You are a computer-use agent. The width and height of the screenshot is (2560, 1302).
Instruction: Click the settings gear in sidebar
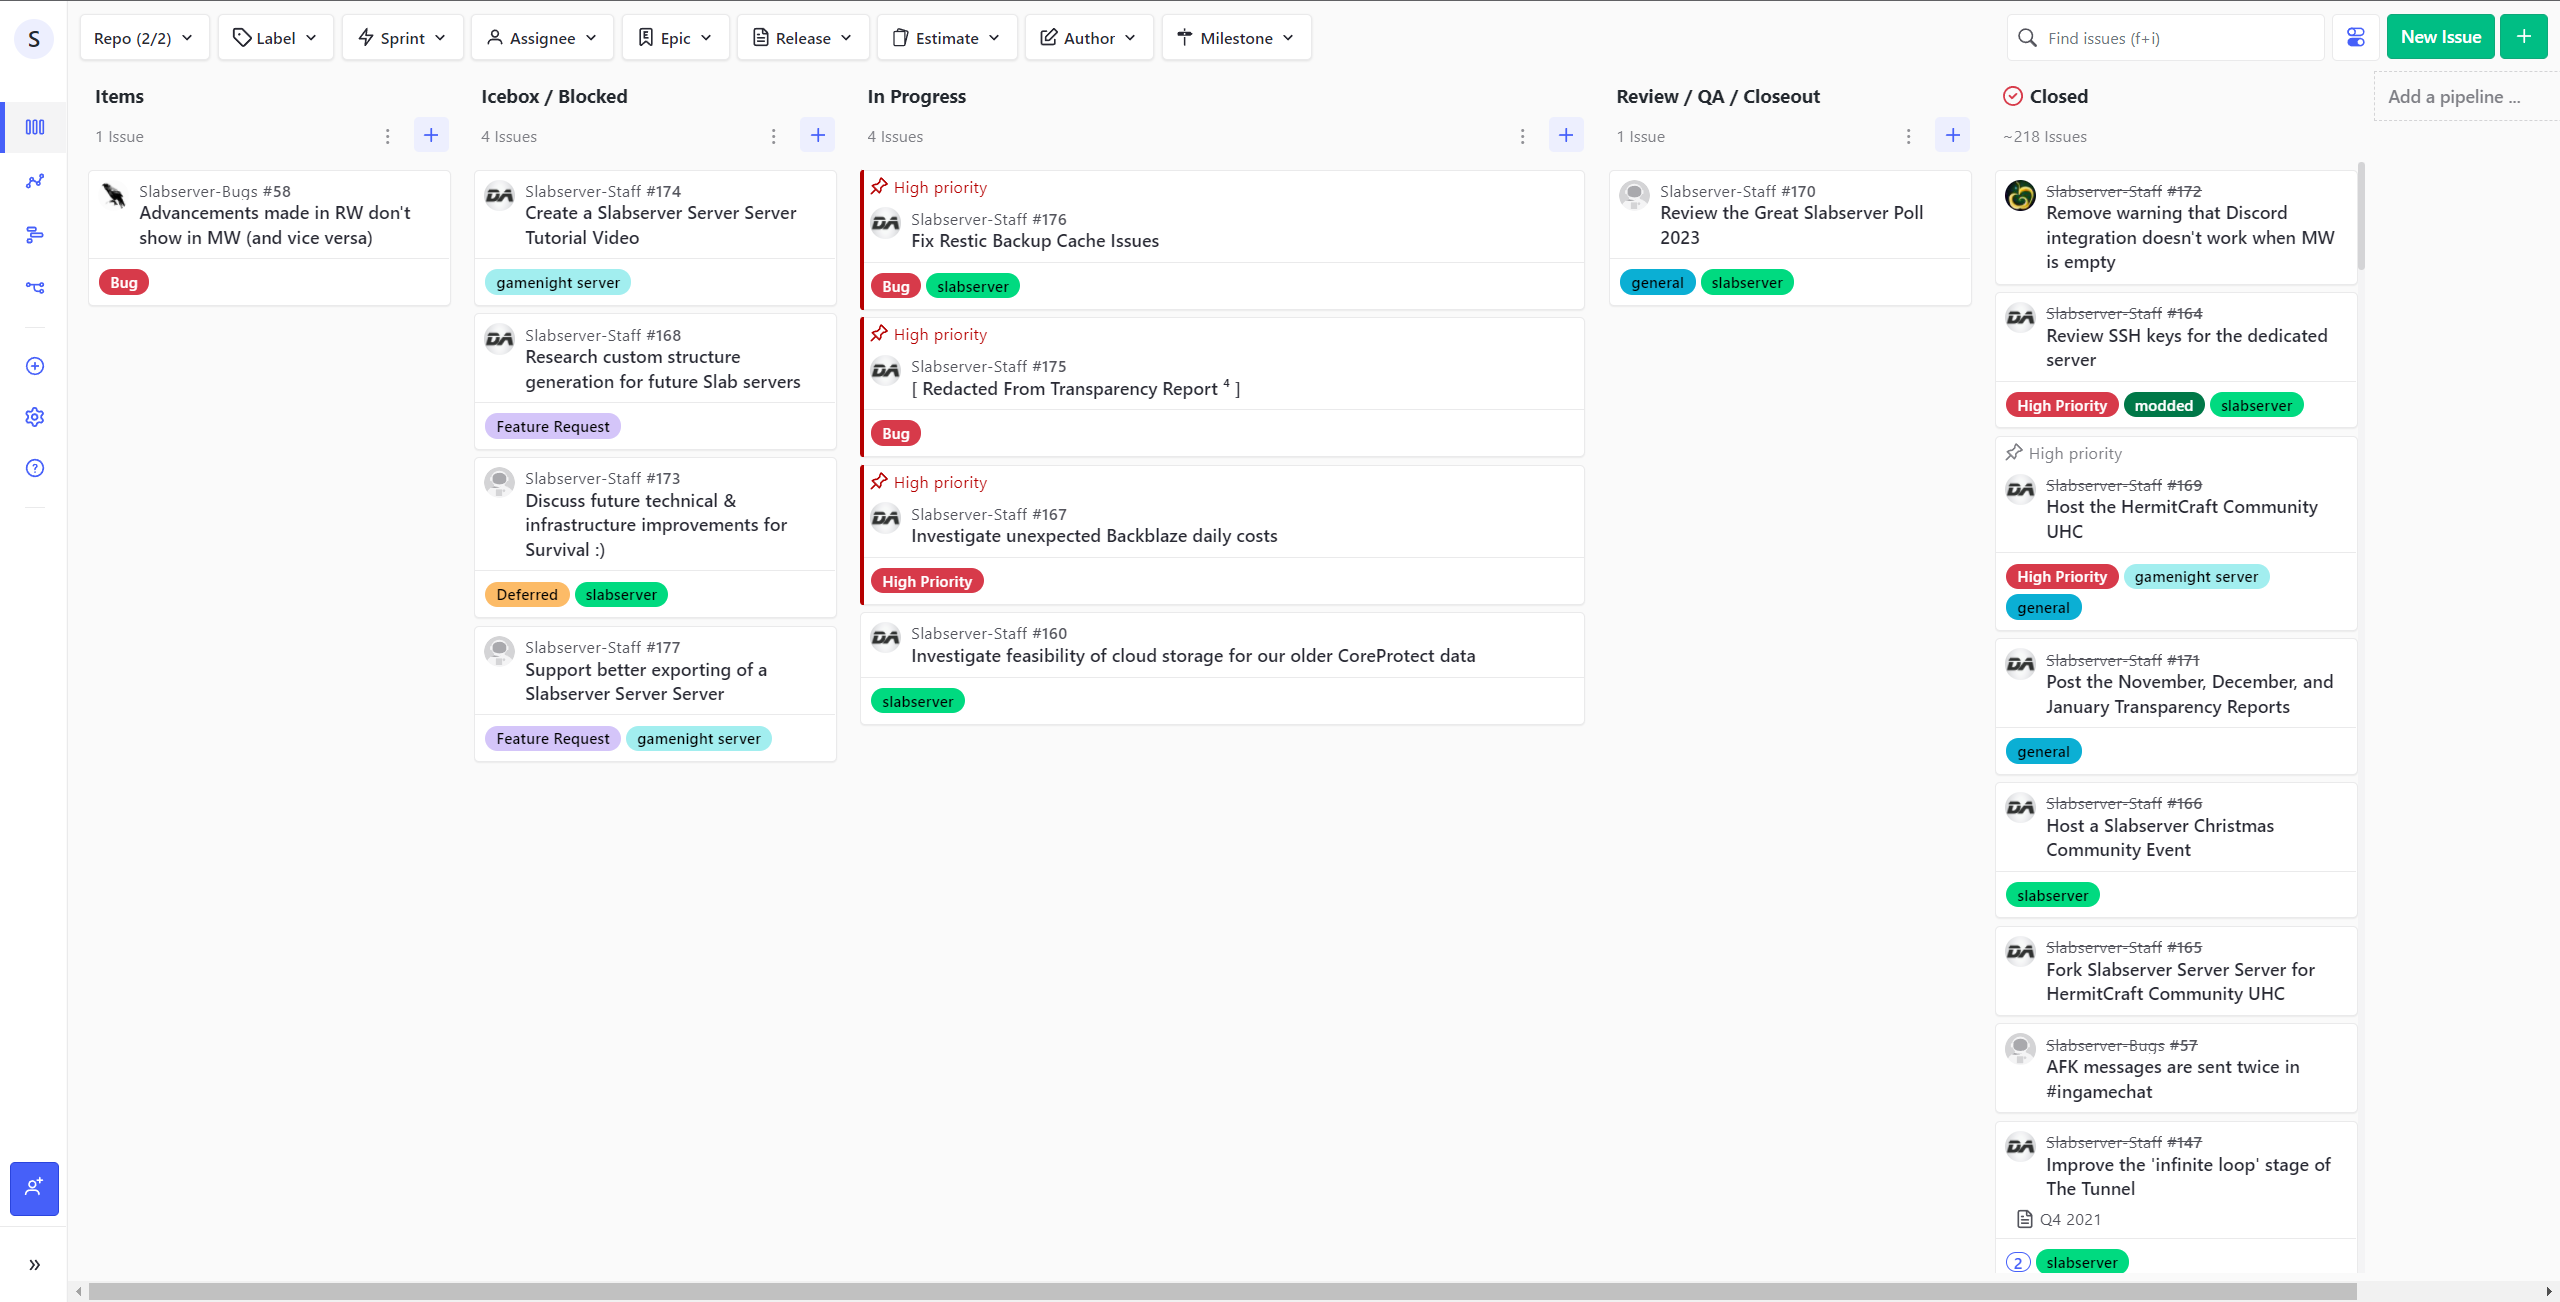click(x=35, y=417)
